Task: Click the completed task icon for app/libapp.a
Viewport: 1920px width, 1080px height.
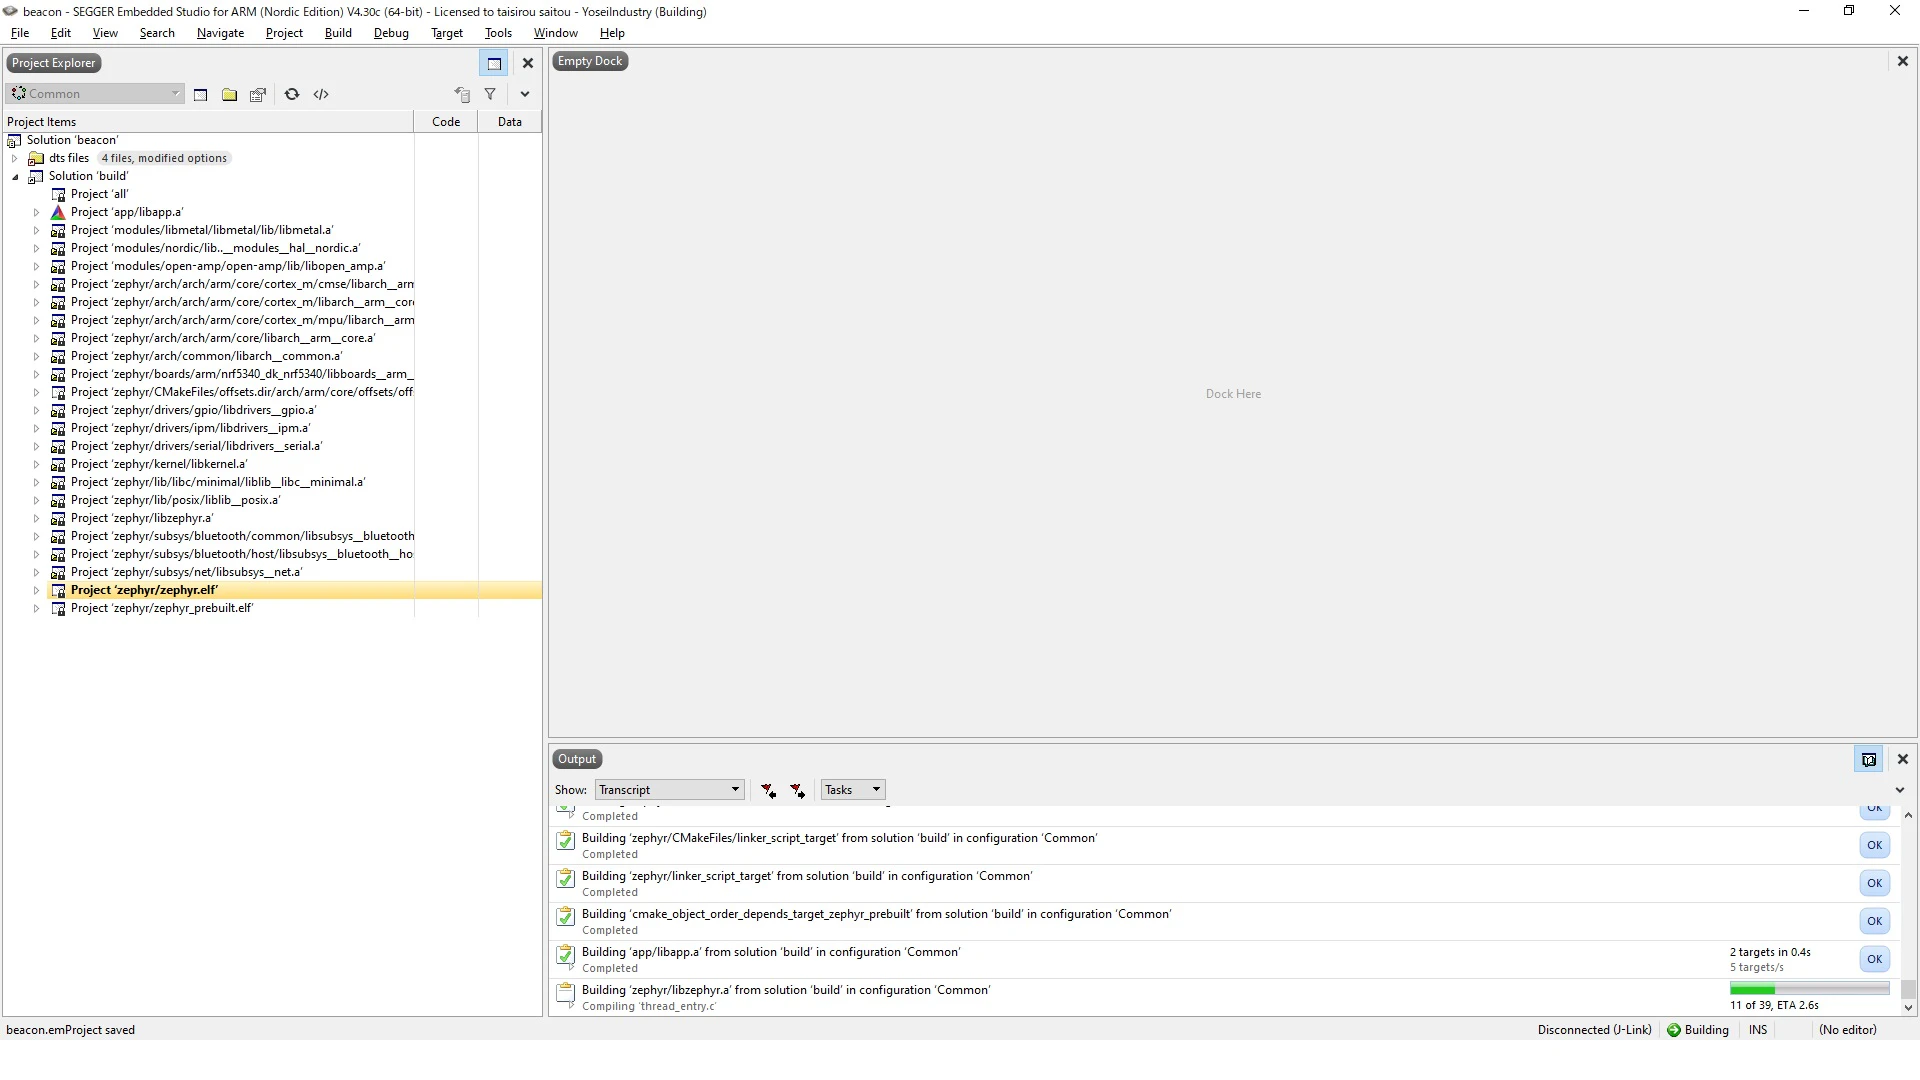Action: [565, 958]
